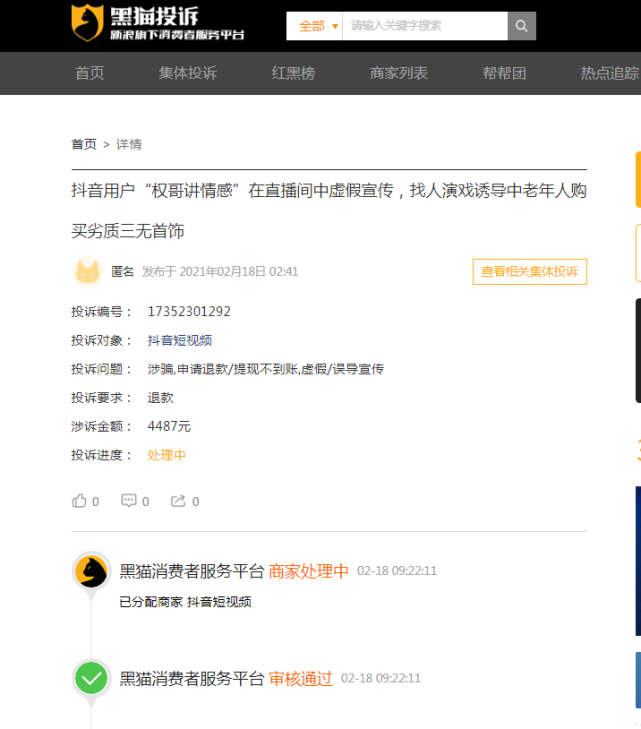This screenshot has width=641, height=729.
Task: Click 匿名 username
Action: (122, 272)
